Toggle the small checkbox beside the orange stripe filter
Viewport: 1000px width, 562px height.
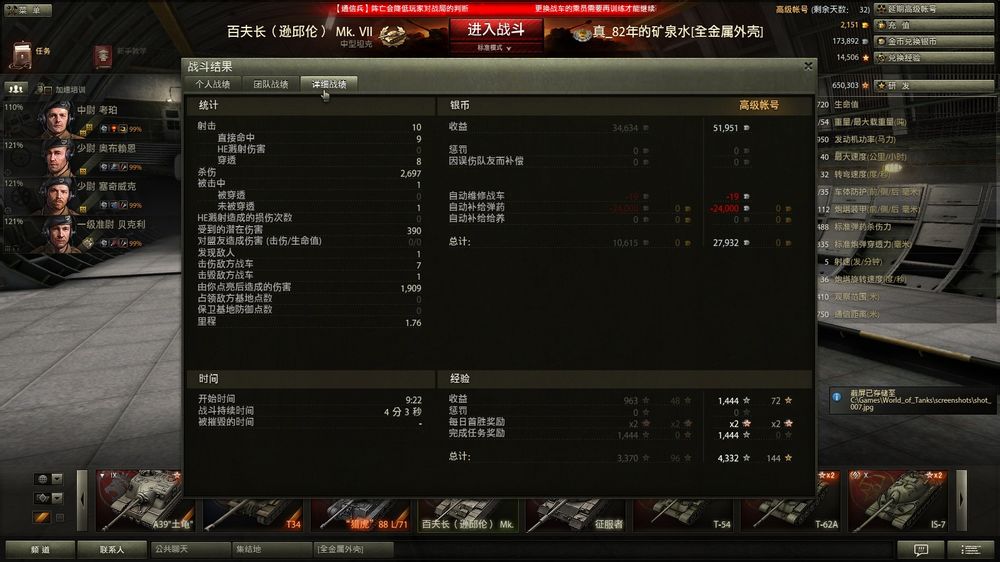[59, 517]
